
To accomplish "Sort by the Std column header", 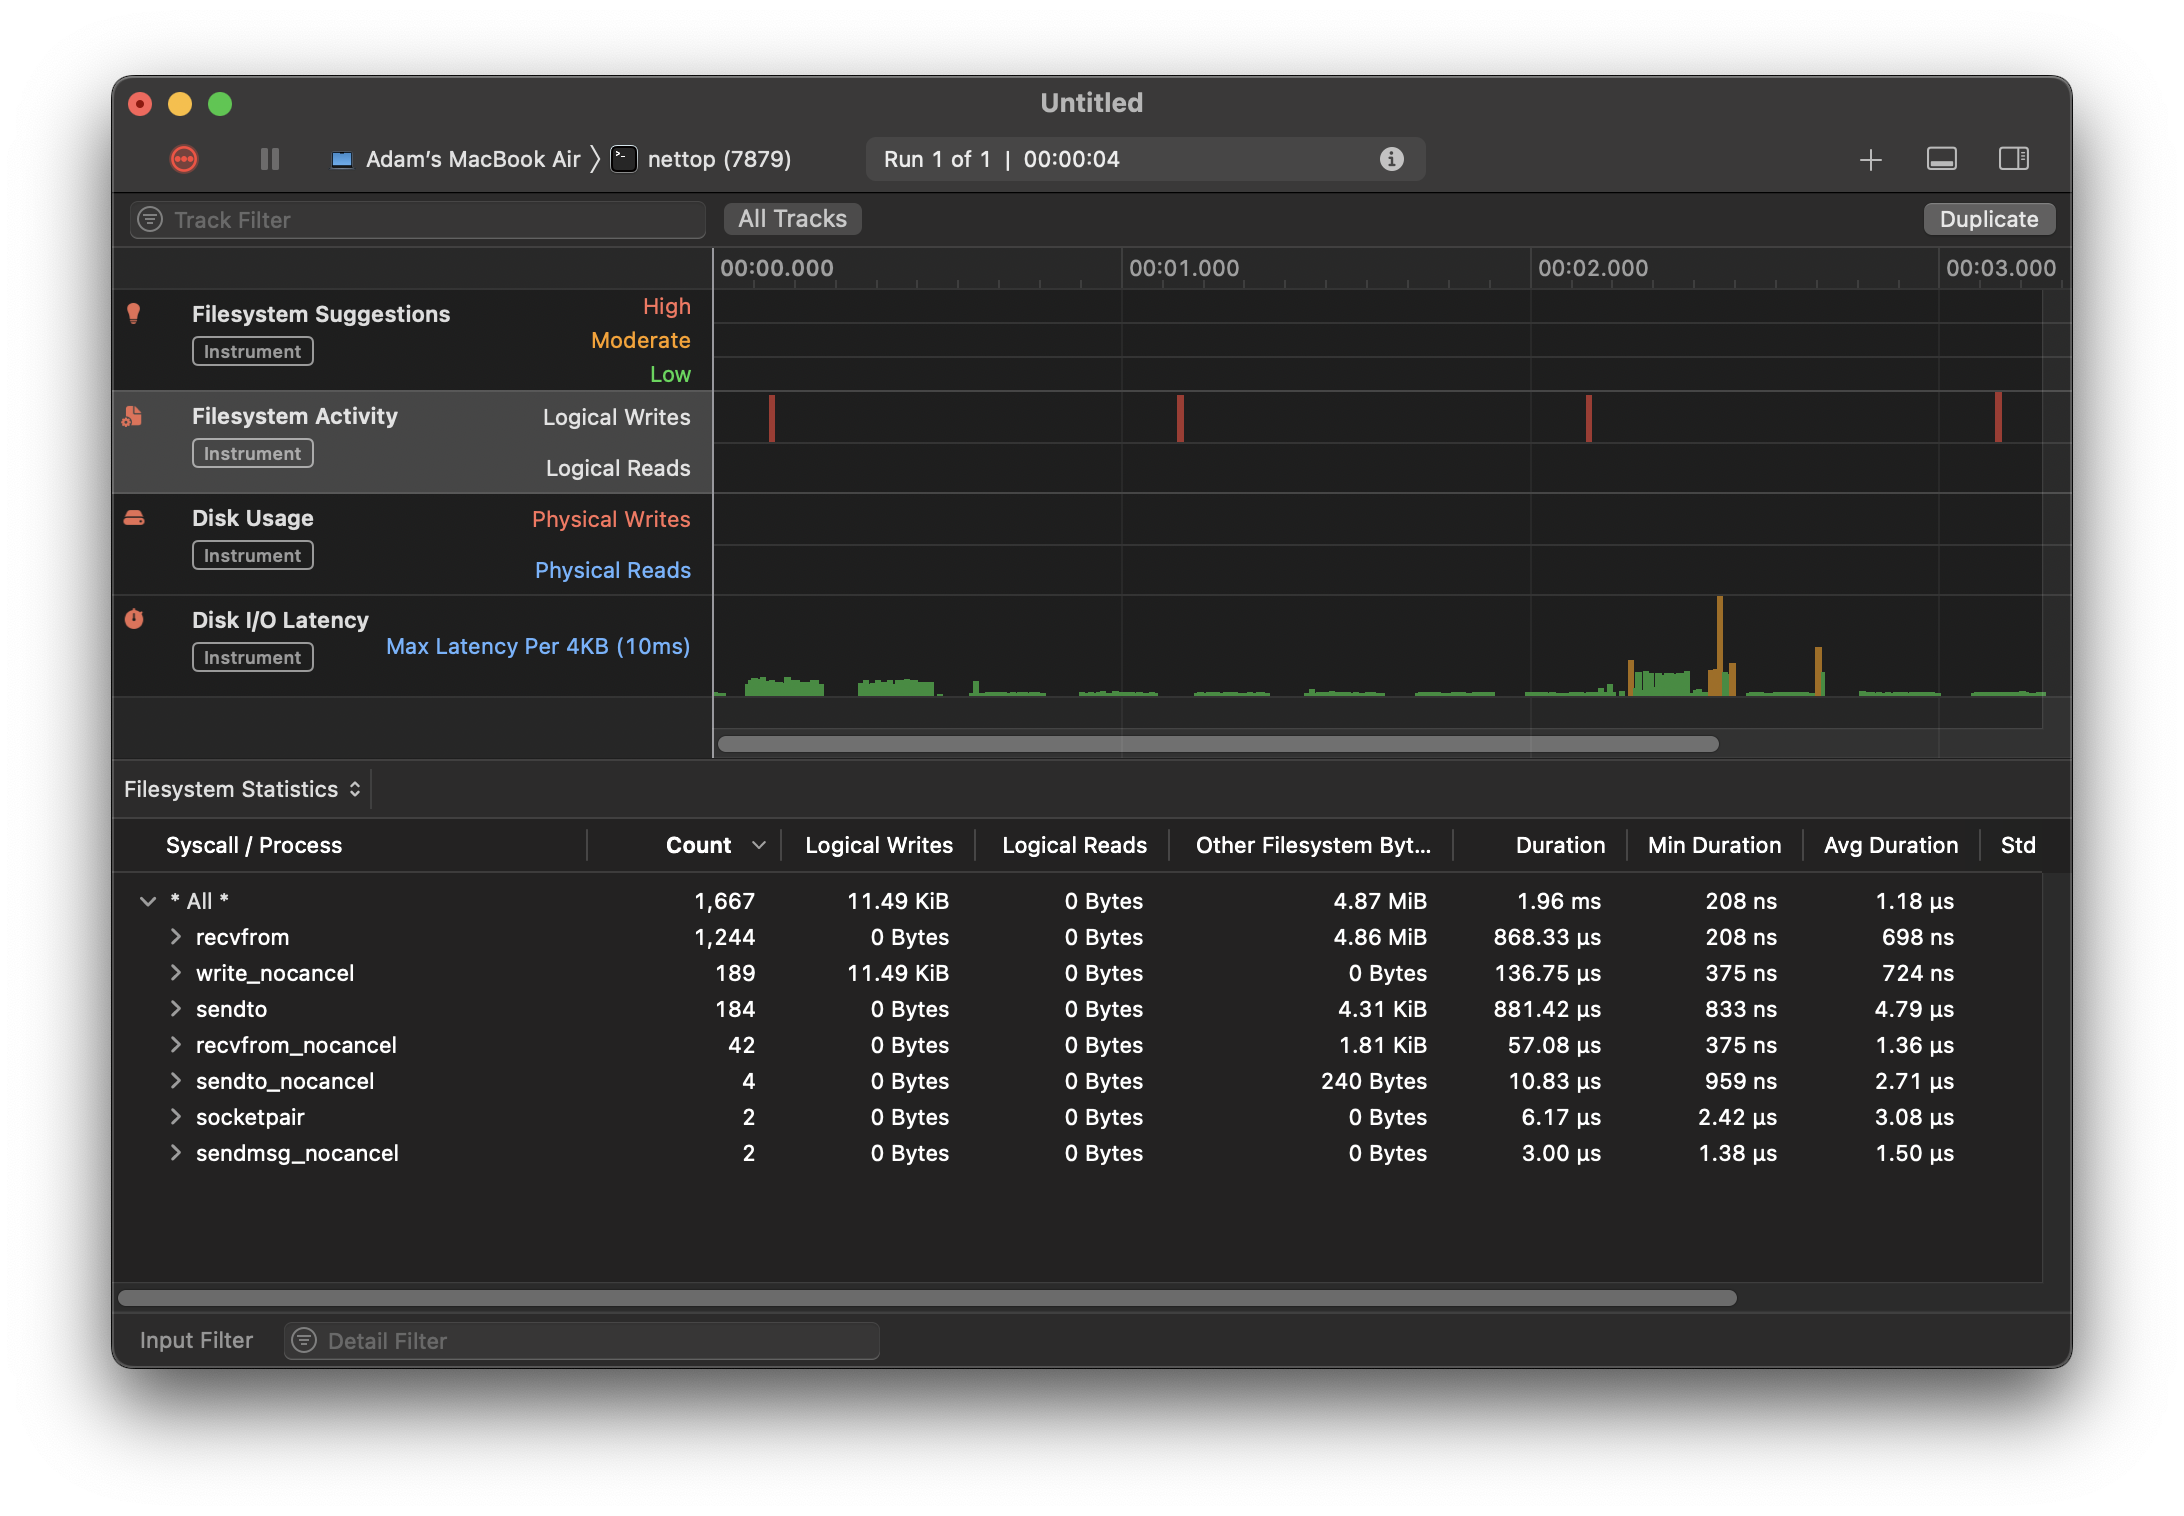I will (x=2017, y=845).
